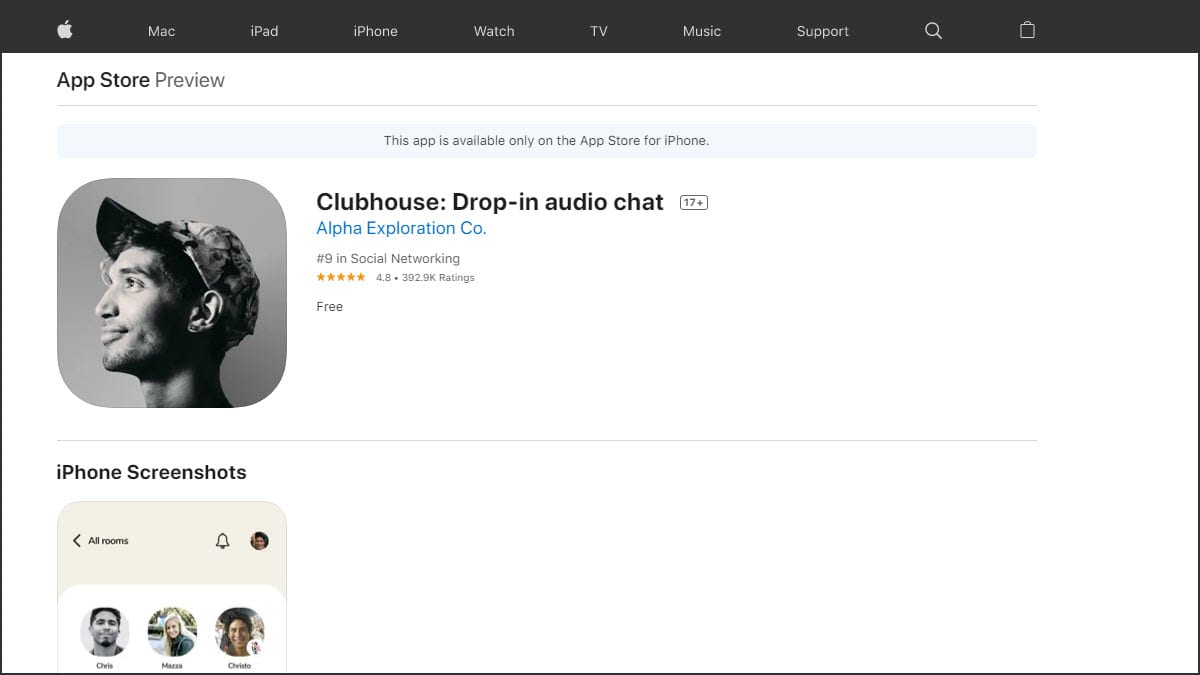Click the 17+ age rating badge
The width and height of the screenshot is (1200, 675).
(694, 202)
